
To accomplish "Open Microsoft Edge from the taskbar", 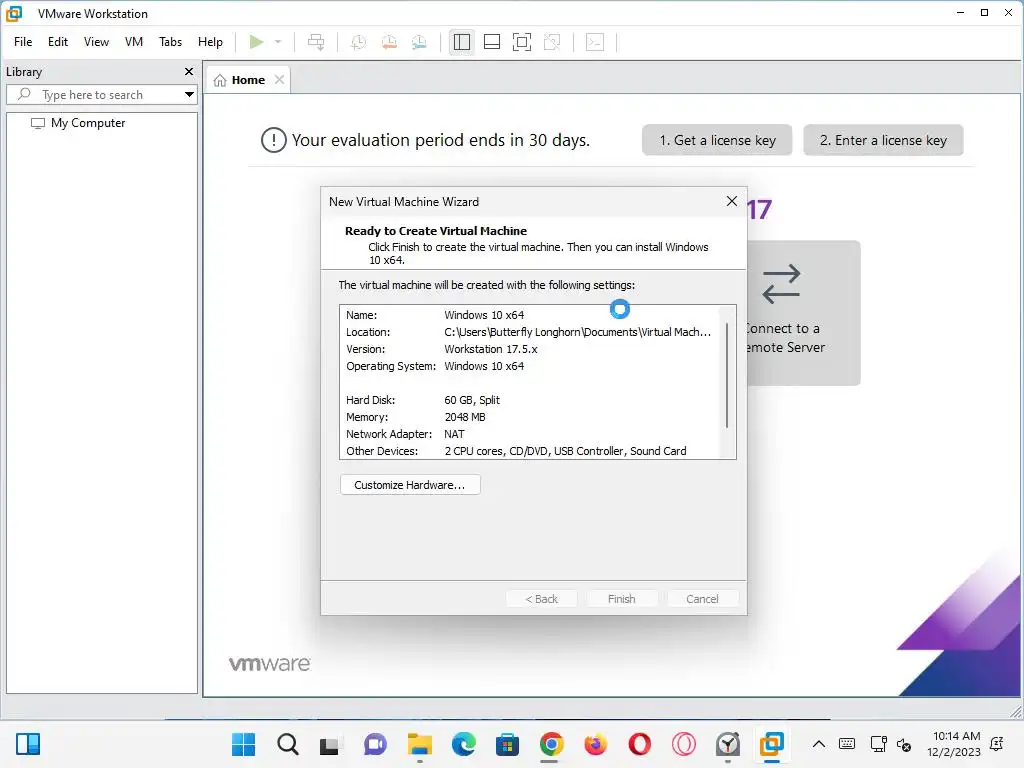I will (x=464, y=744).
